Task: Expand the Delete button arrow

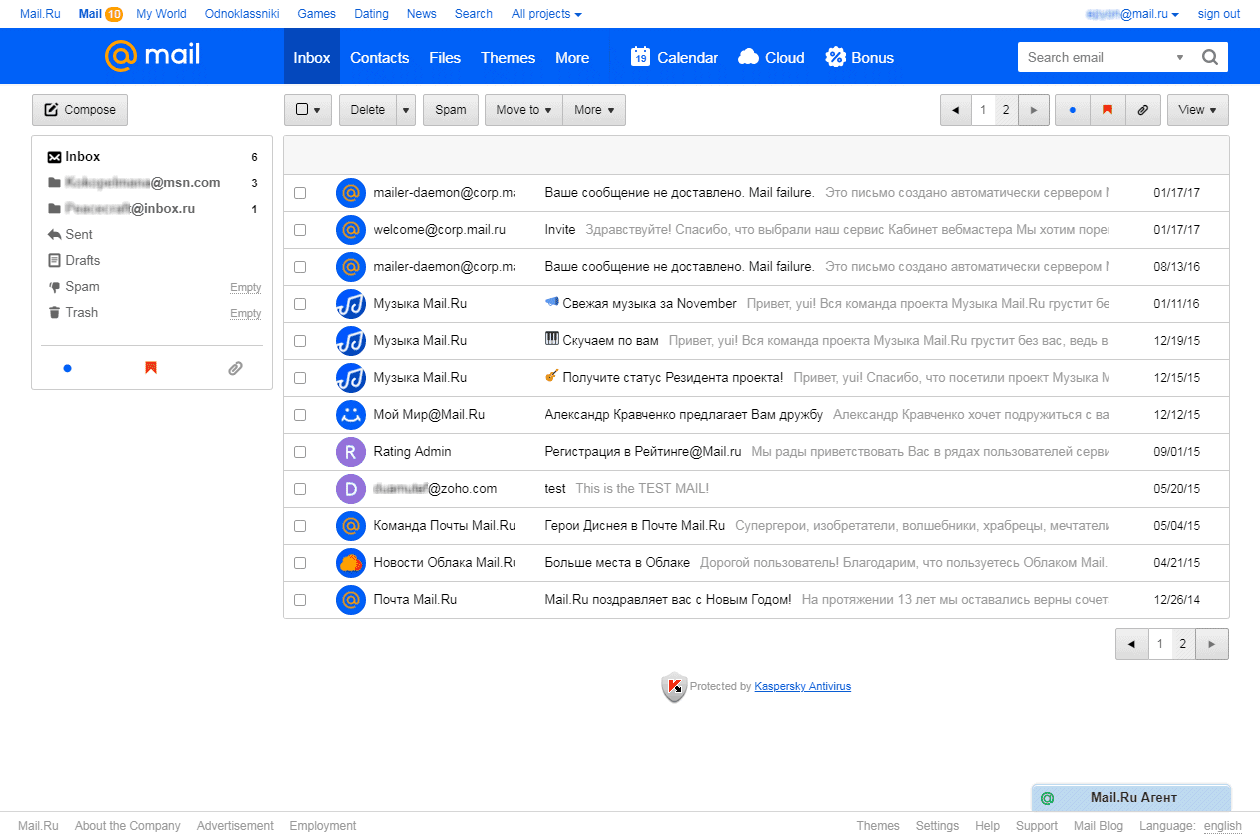Action: coord(406,110)
